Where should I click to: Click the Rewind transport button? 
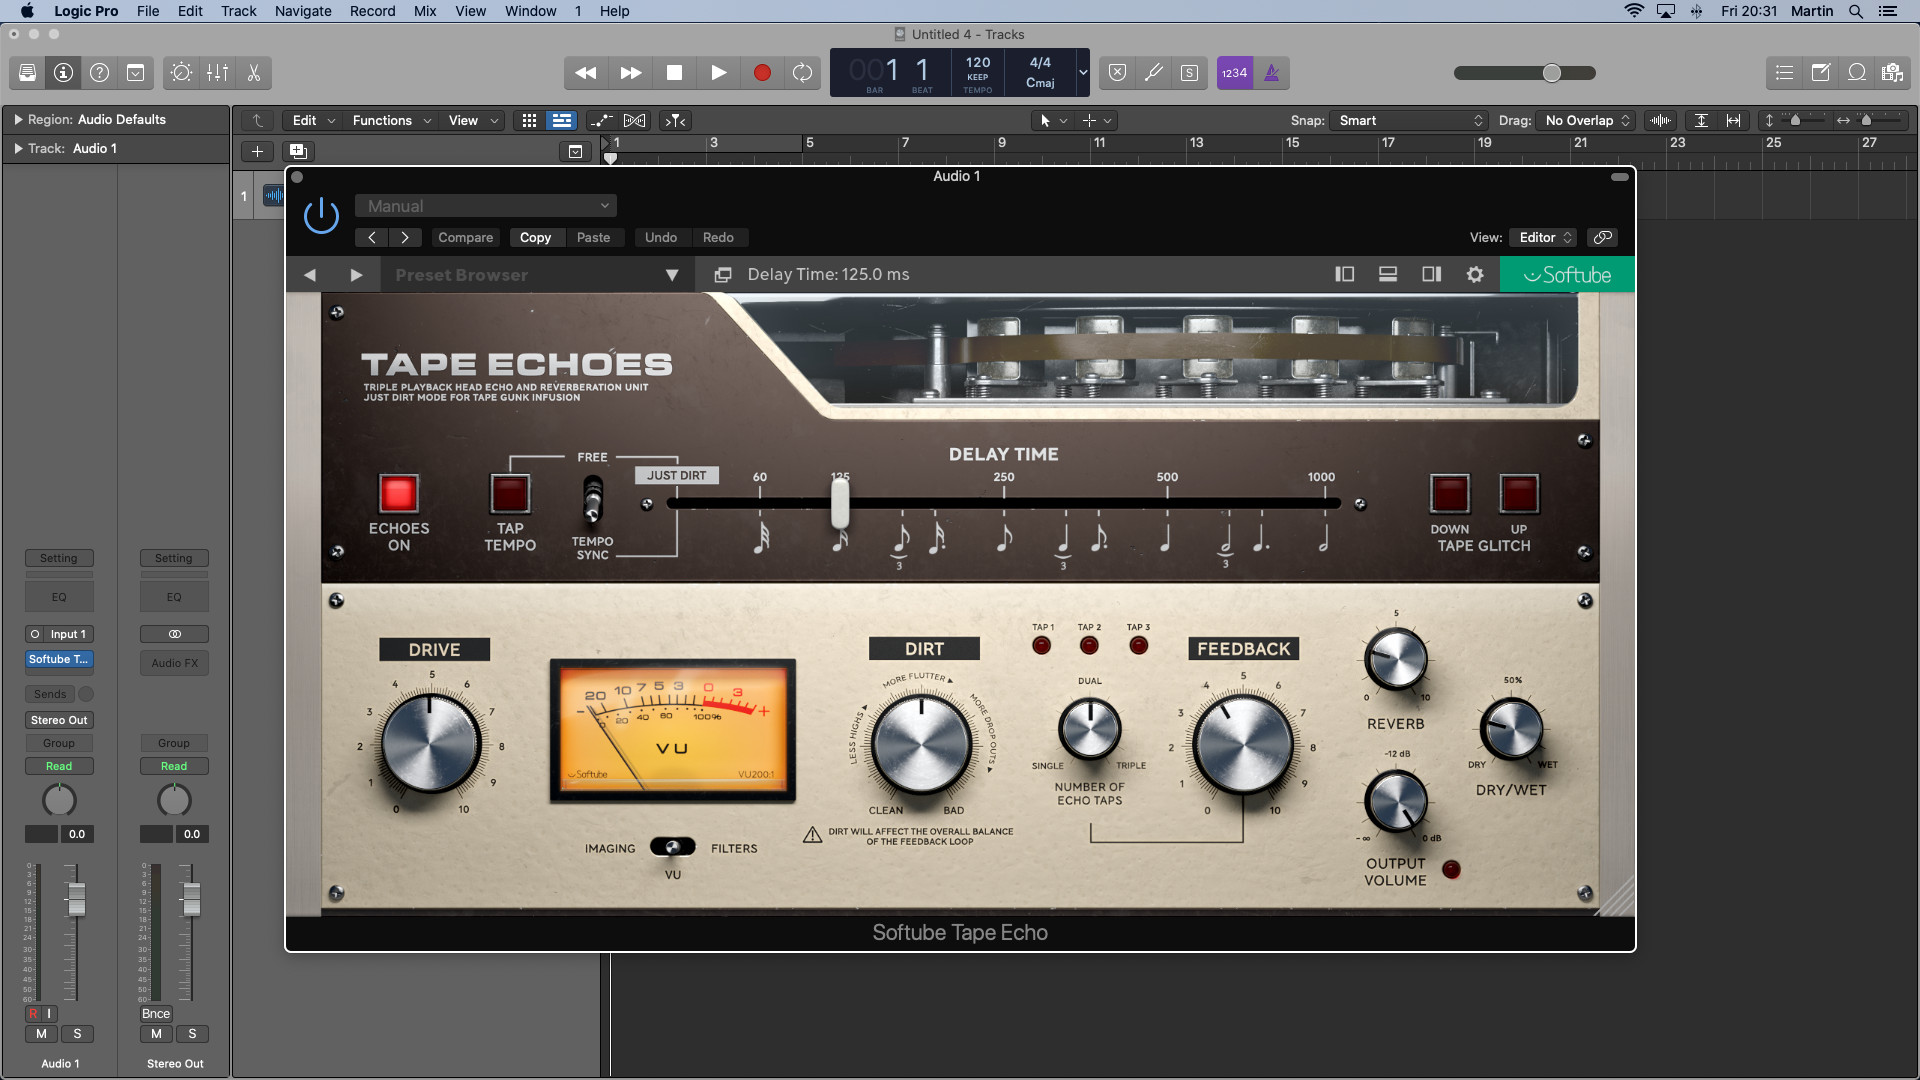coord(586,73)
